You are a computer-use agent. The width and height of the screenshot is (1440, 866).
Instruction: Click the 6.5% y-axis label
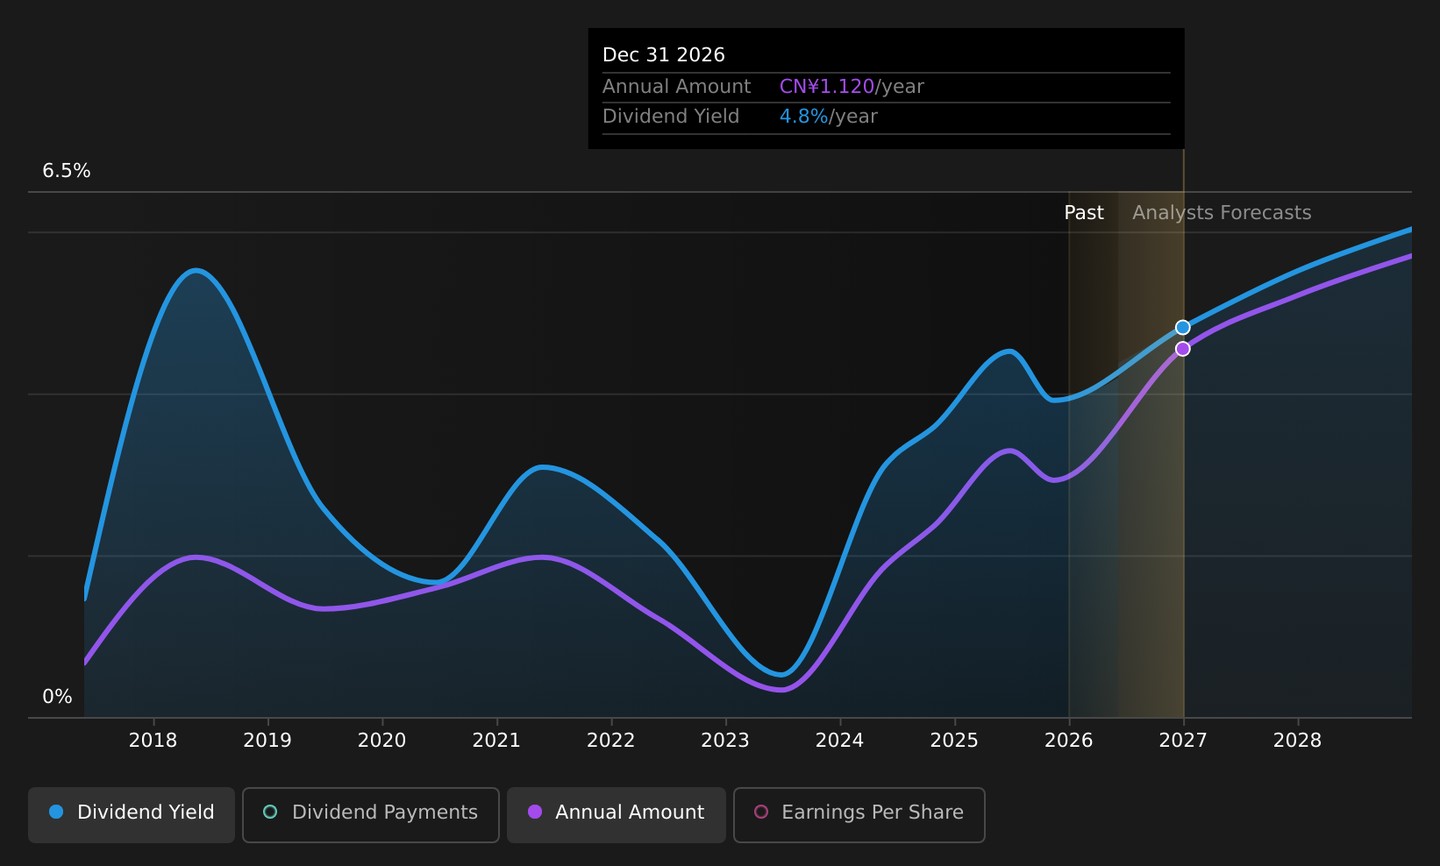66,171
